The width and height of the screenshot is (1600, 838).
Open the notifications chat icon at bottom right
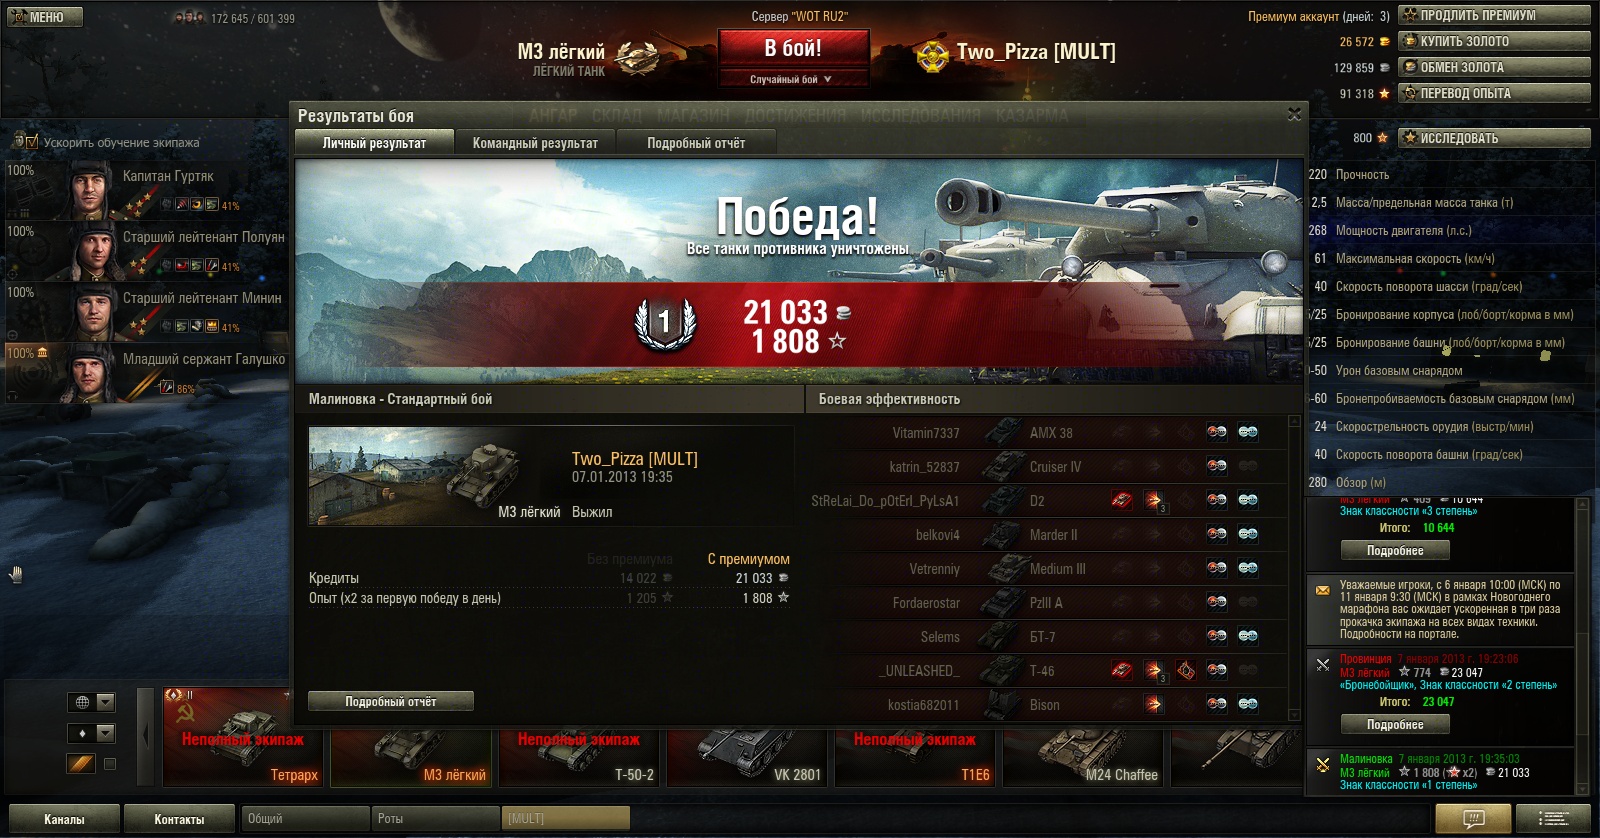1473,819
